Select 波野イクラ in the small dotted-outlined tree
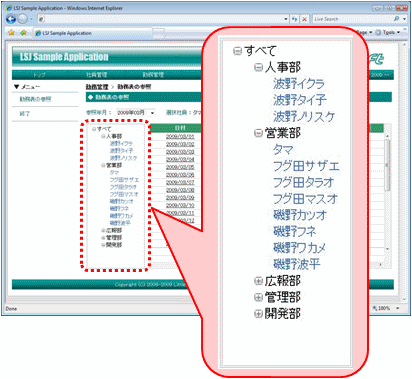This screenshot has height=379, width=412. click(x=121, y=143)
